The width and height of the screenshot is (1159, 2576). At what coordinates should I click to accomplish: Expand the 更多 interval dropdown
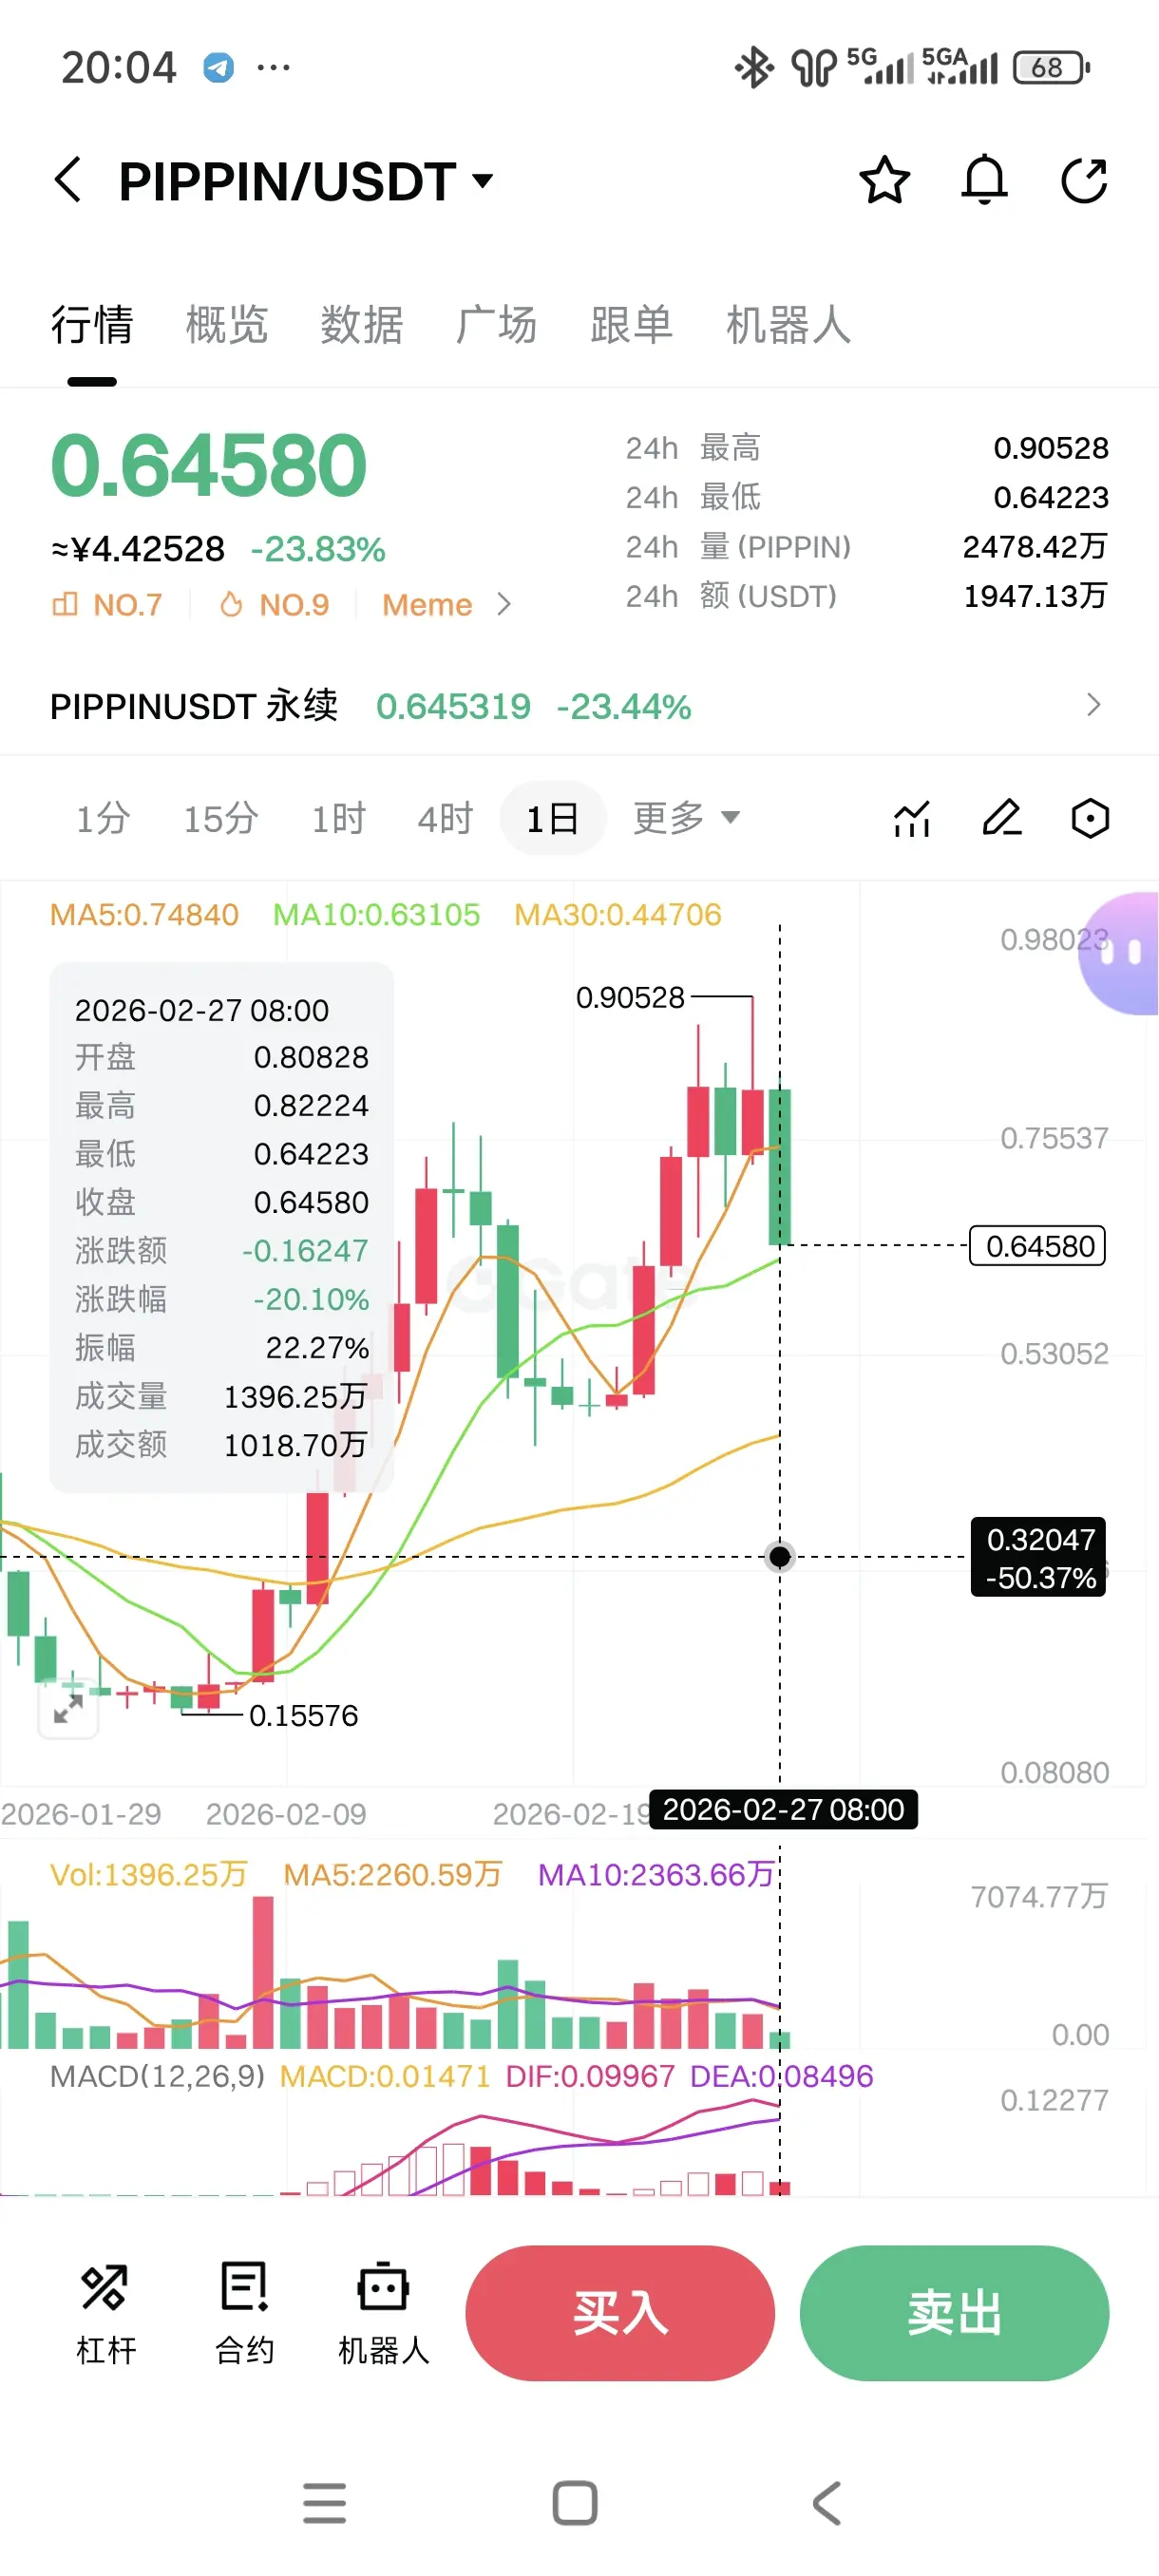[686, 818]
